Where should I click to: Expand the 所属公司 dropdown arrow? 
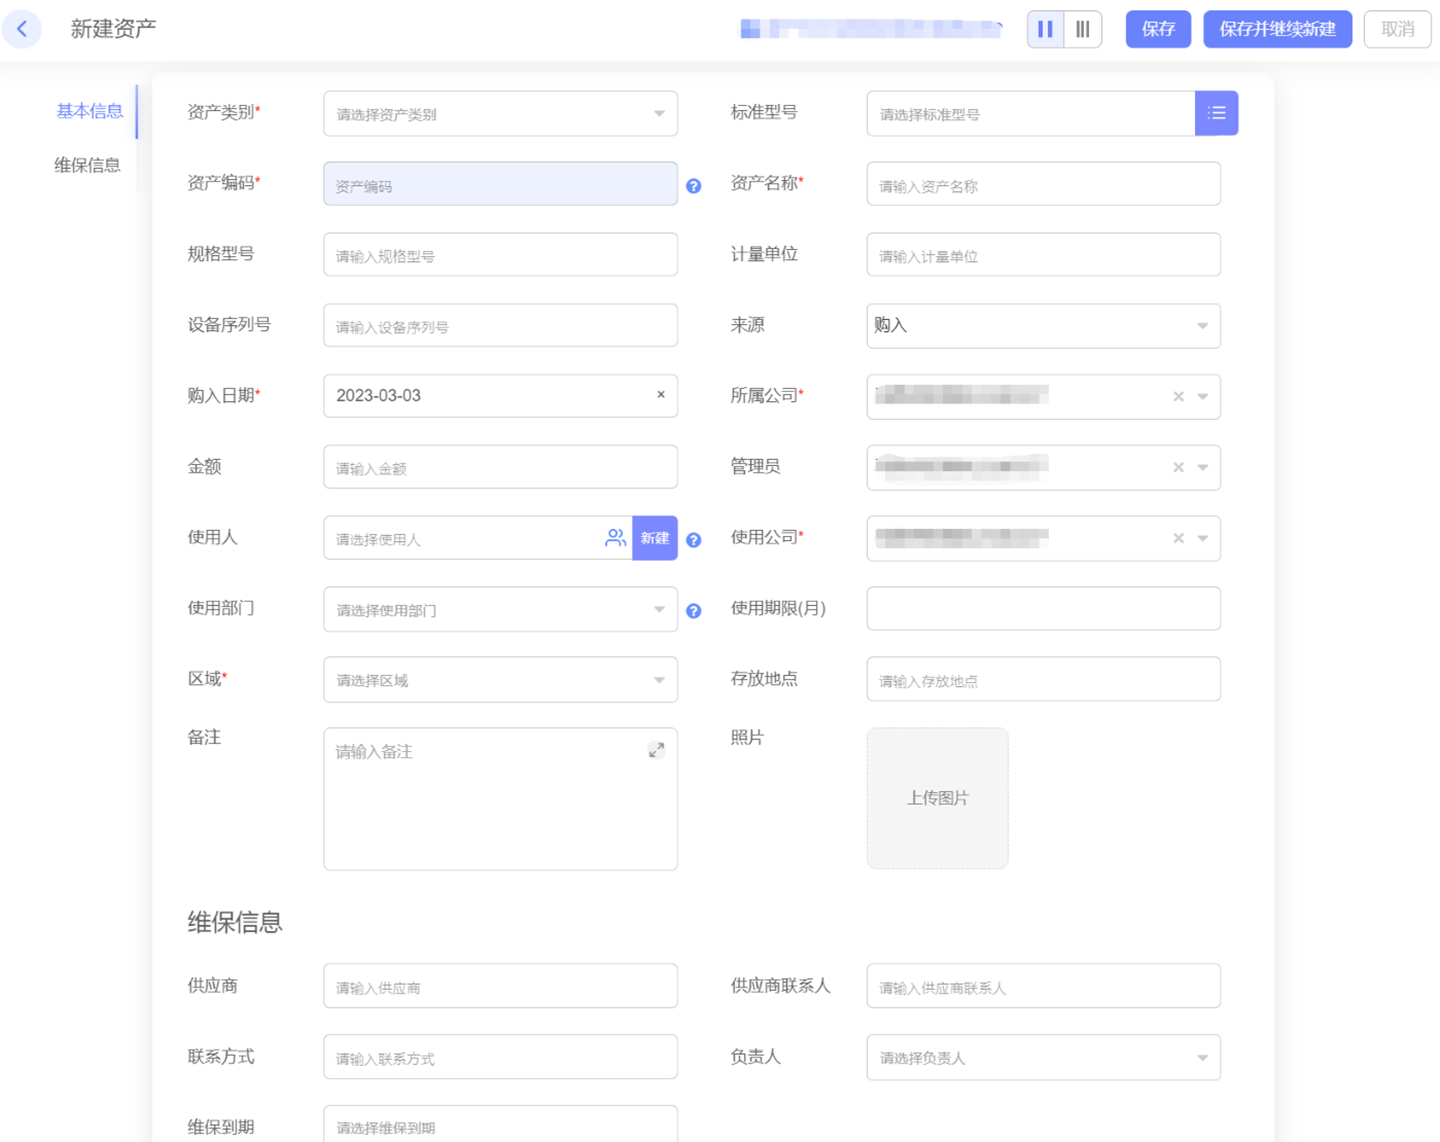click(1203, 397)
